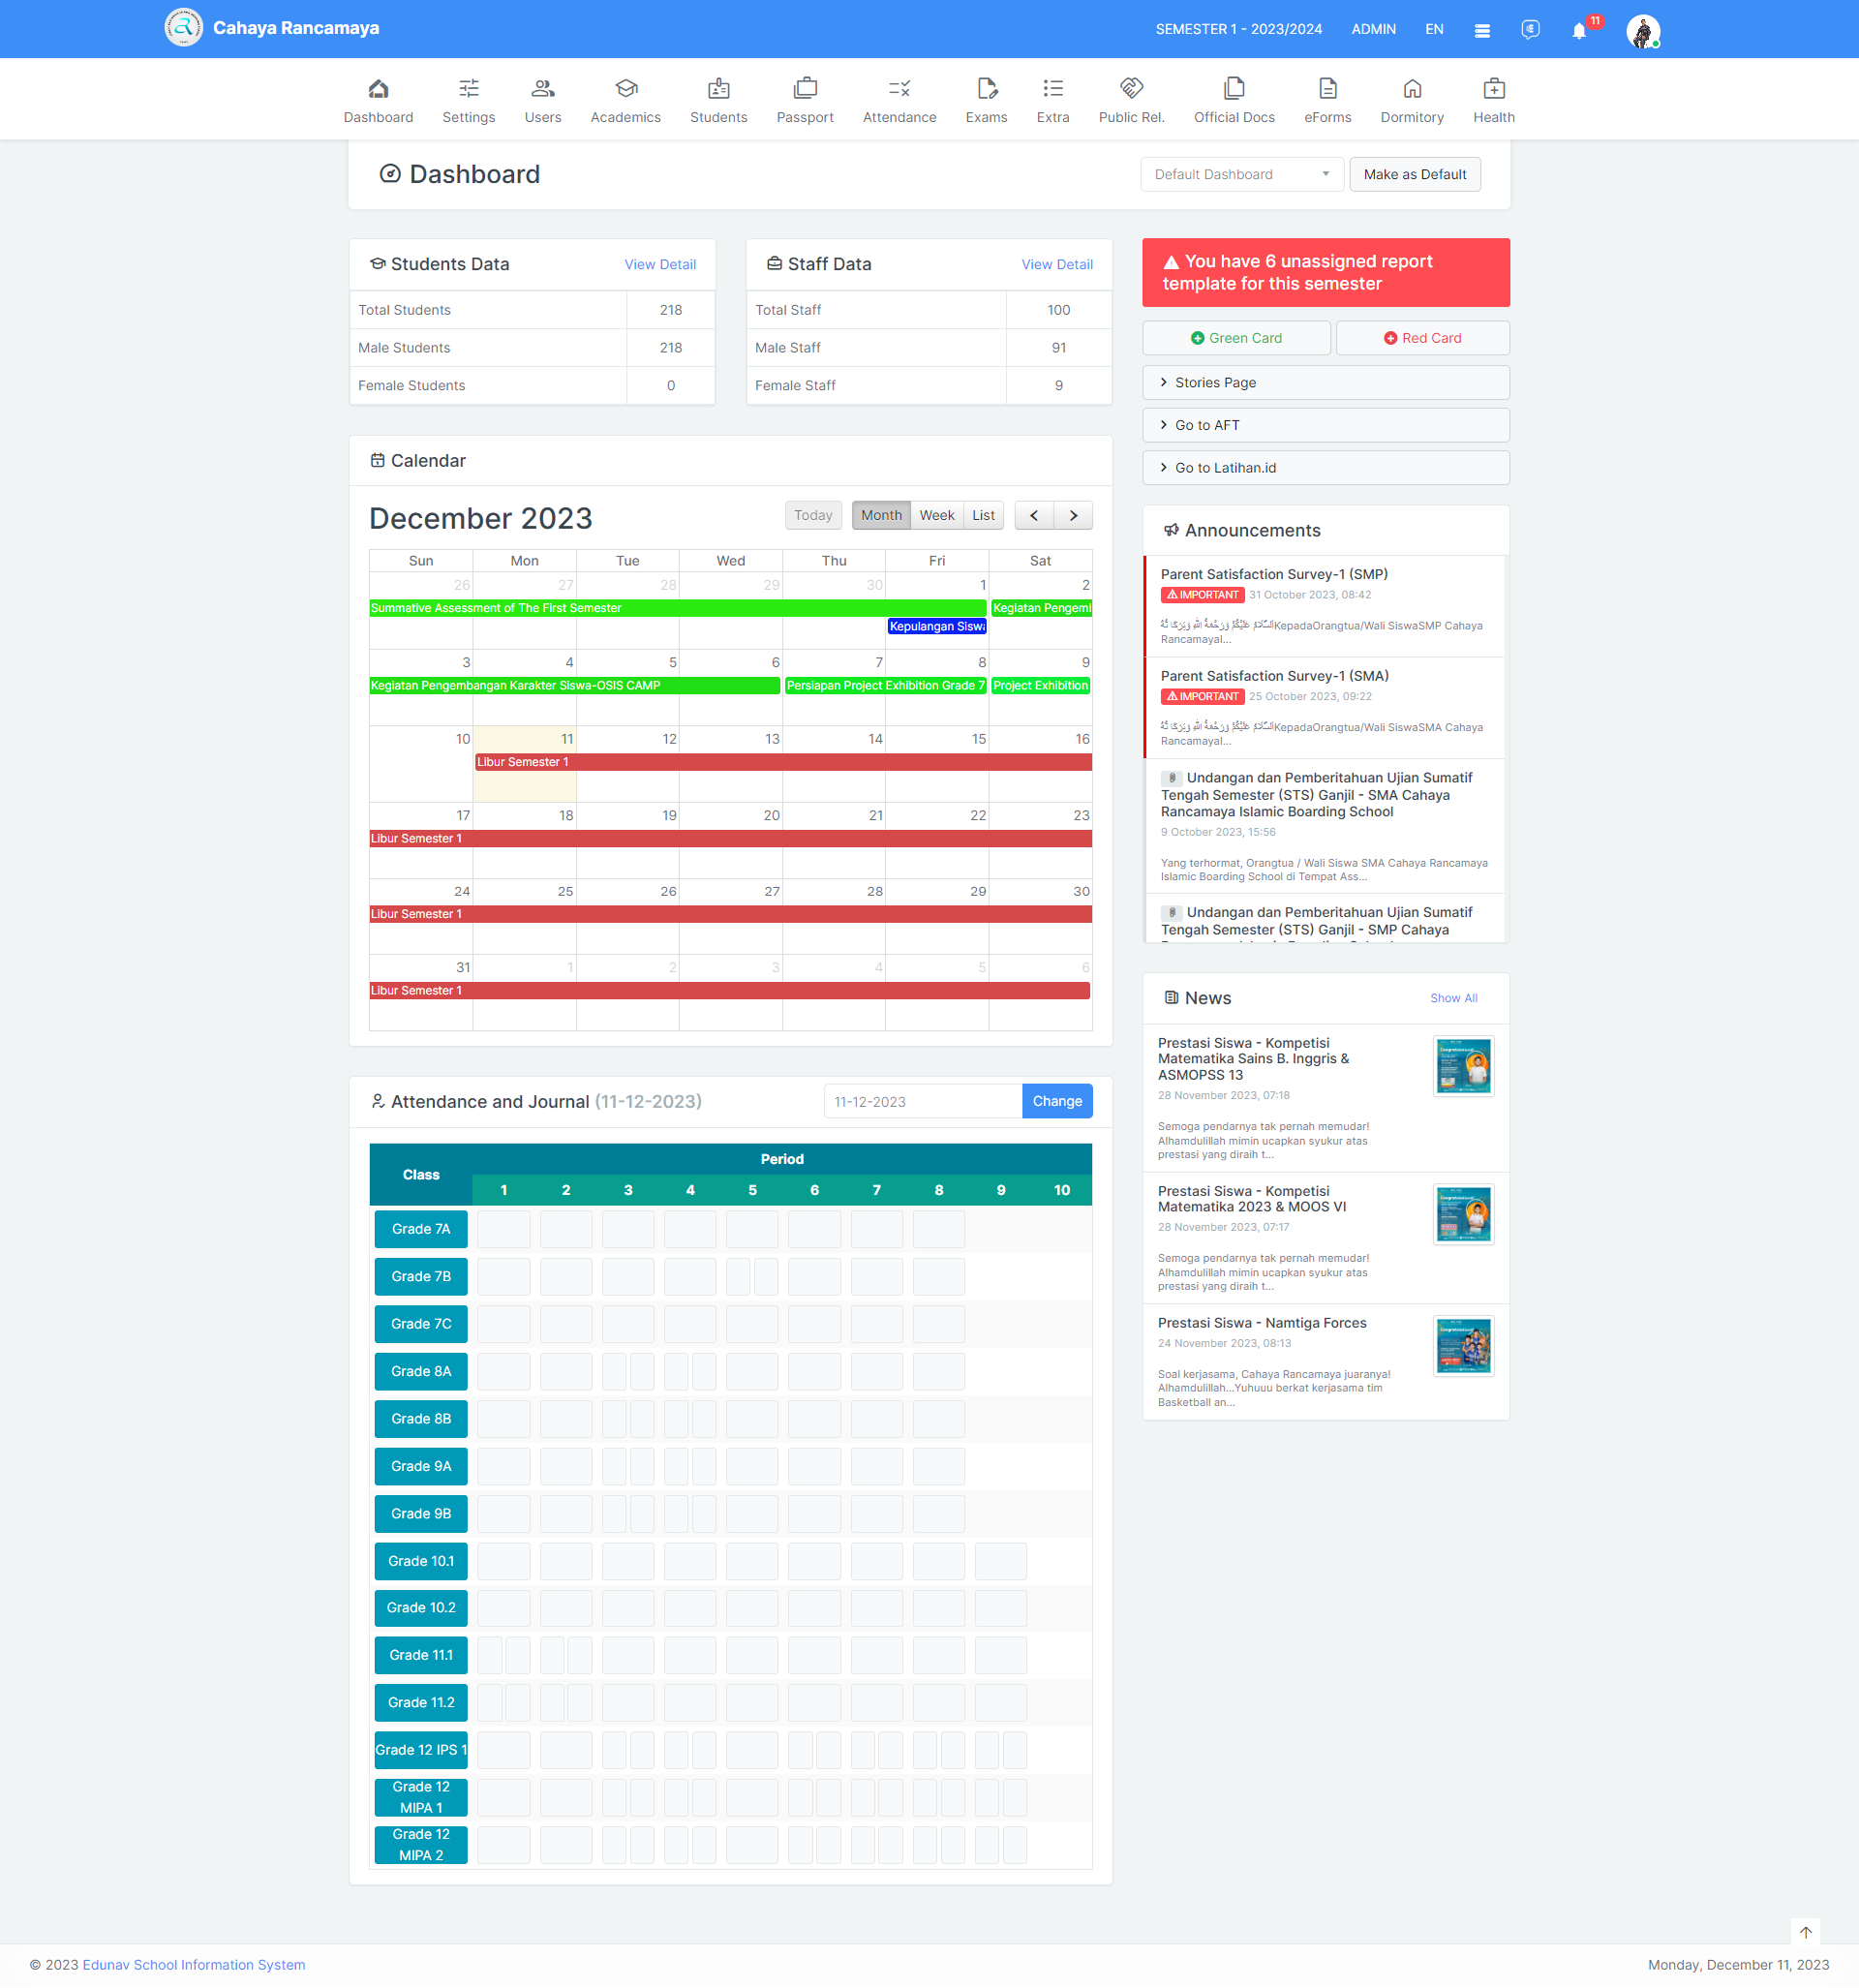Open the Default Dashboard dropdown
Image resolution: width=1859 pixels, height=1988 pixels.
click(1241, 174)
